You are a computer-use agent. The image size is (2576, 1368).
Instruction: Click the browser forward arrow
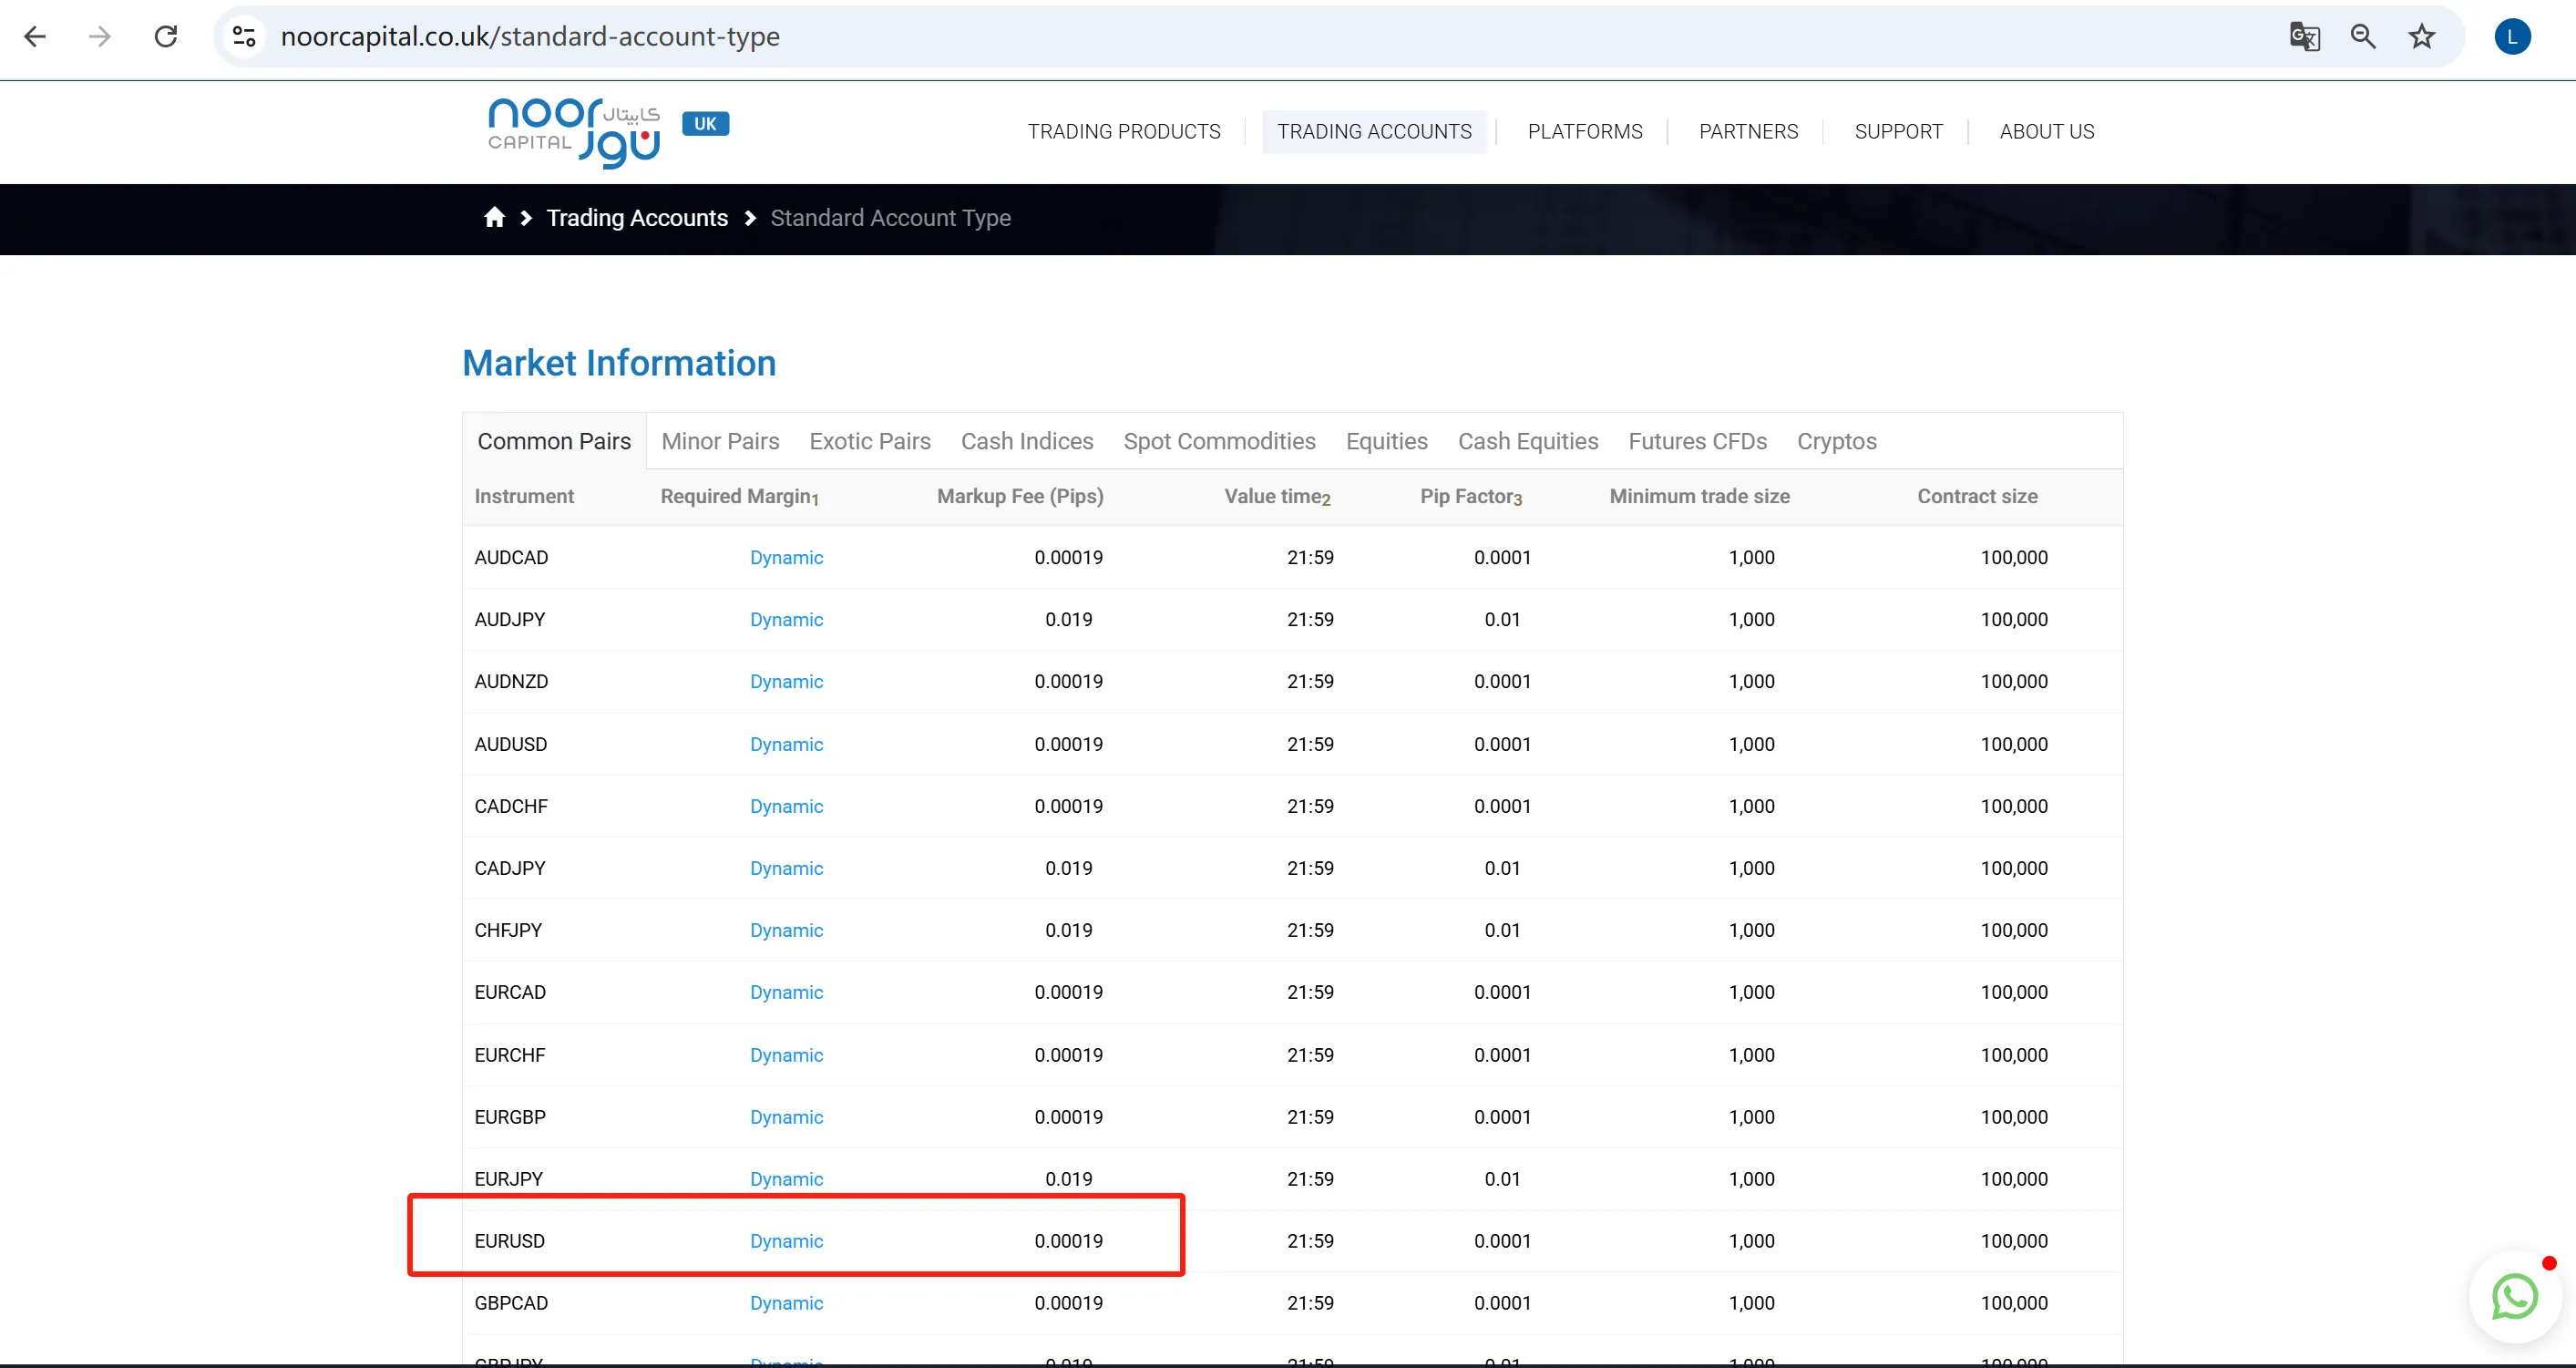[x=100, y=37]
